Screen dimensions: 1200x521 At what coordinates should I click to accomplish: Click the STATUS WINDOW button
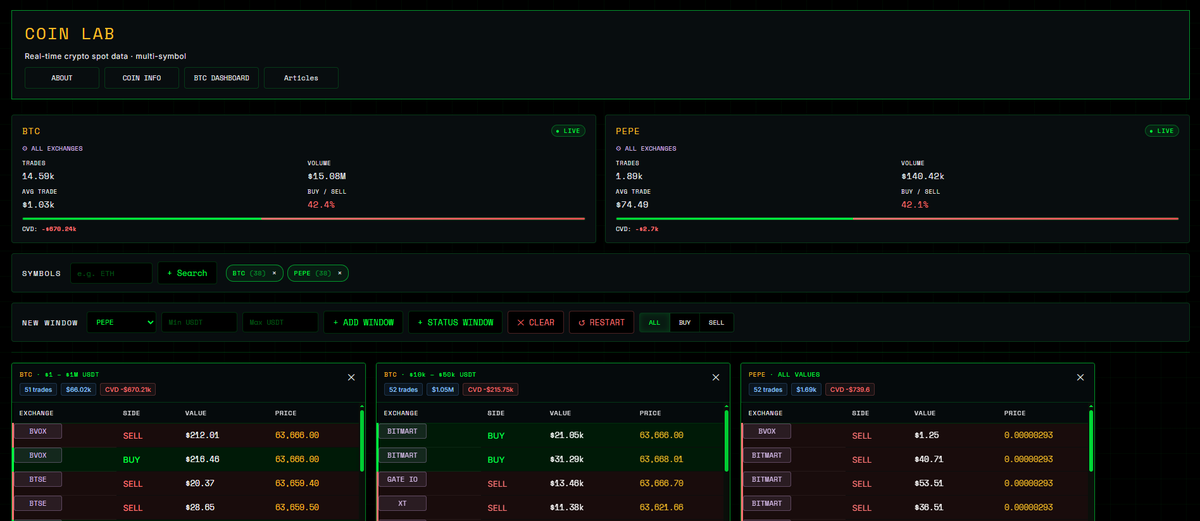[455, 322]
